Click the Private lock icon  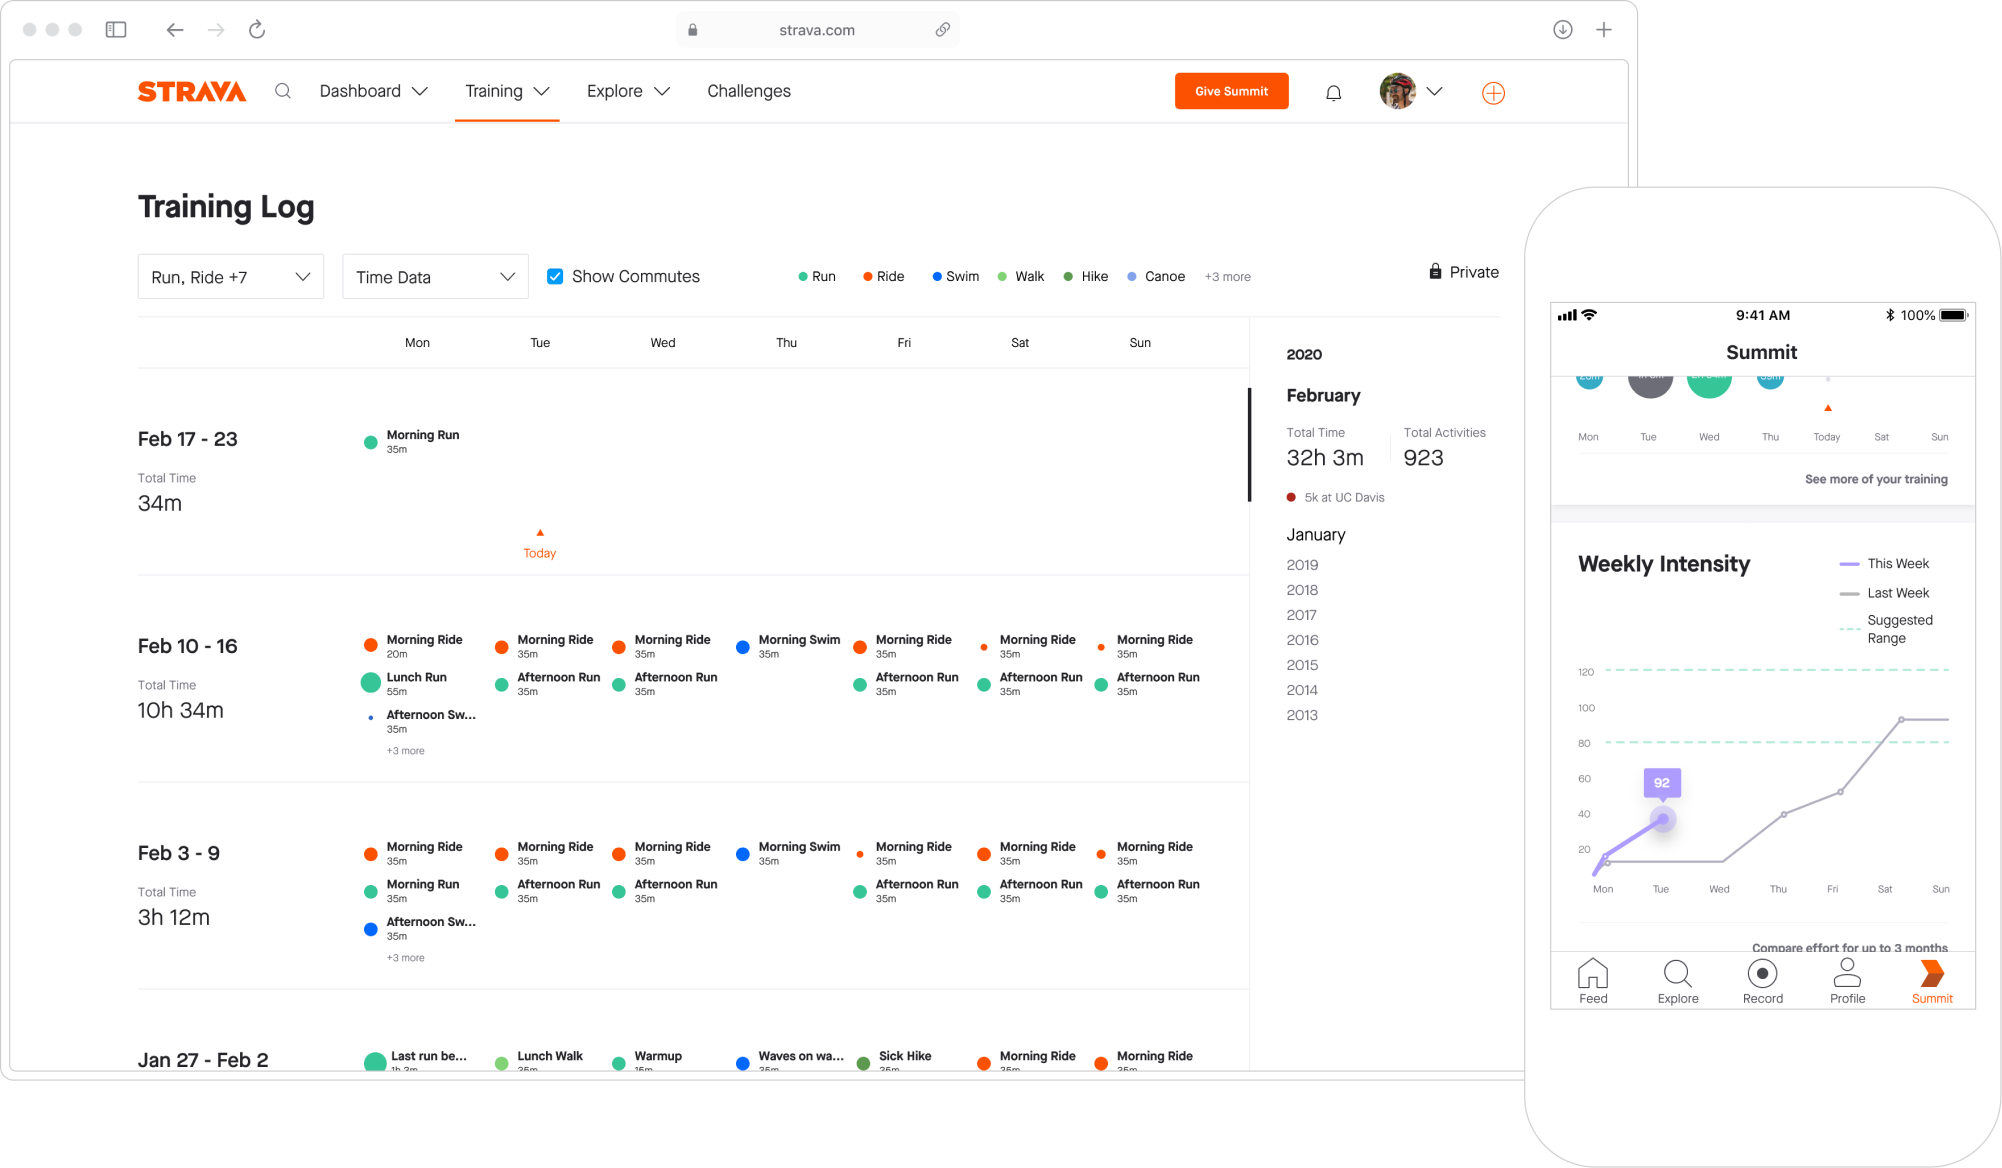pos(1435,271)
